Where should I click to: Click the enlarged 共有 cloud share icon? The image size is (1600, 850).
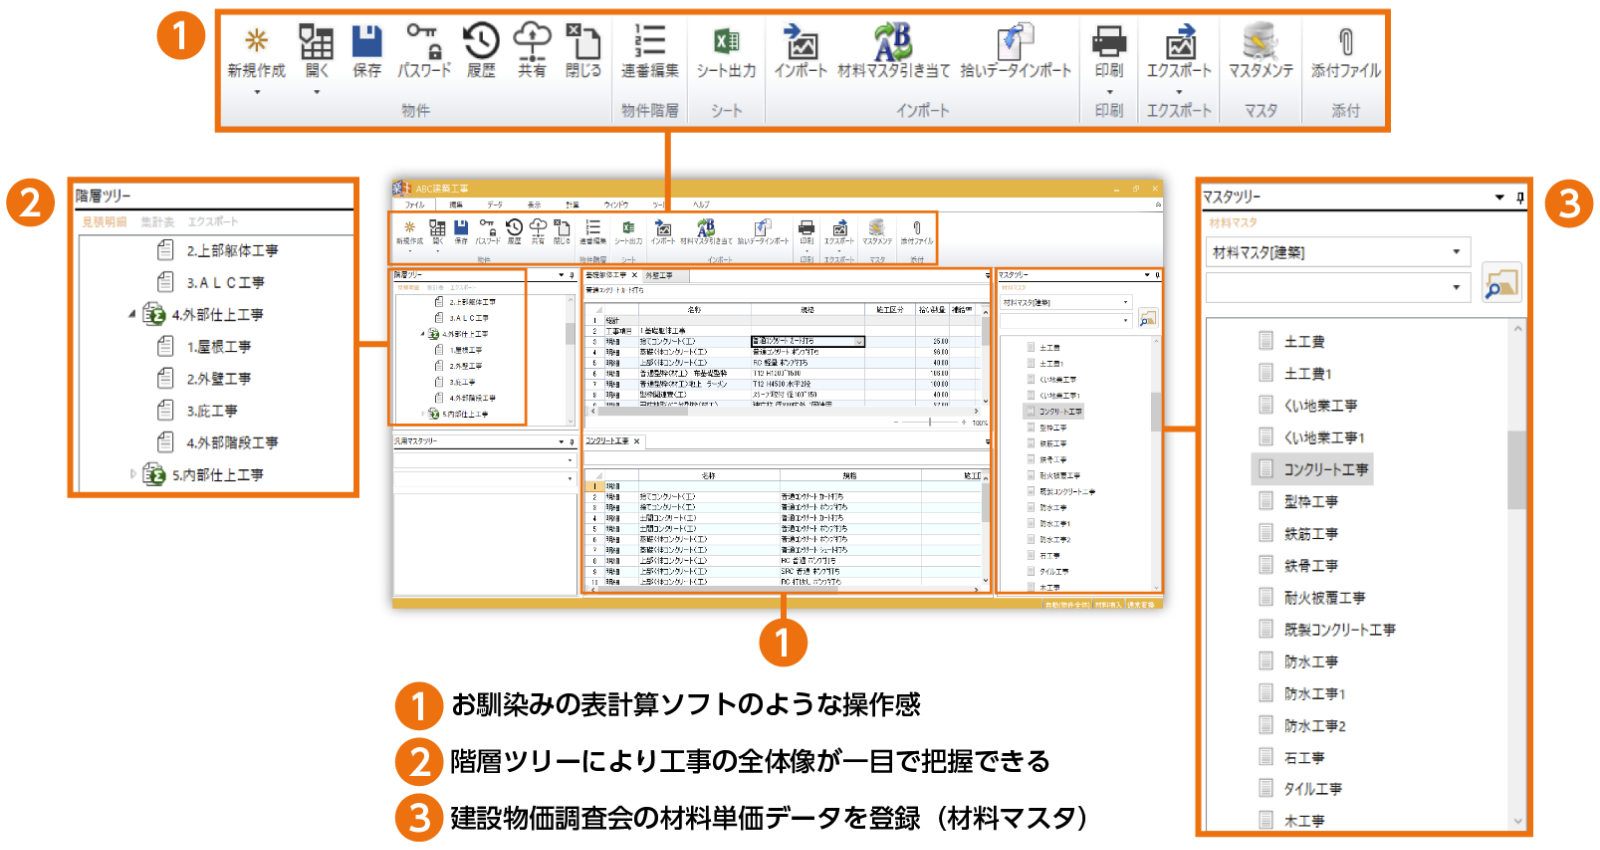[532, 42]
